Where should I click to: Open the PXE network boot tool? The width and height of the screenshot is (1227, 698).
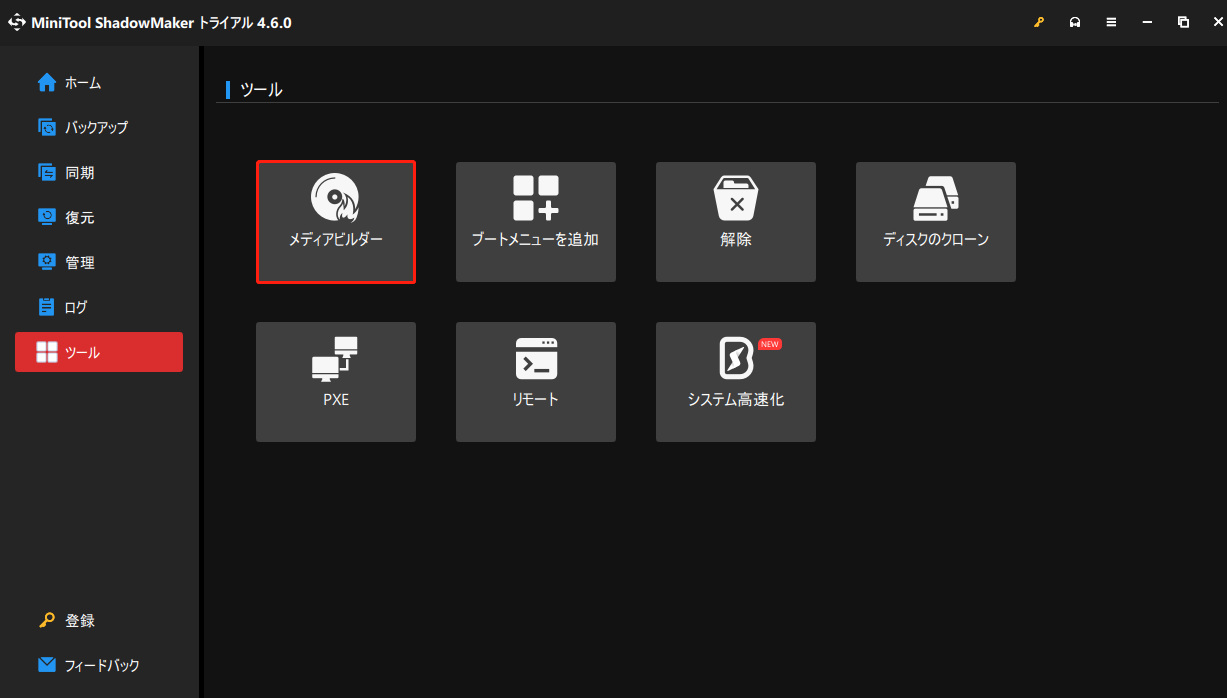click(x=335, y=382)
